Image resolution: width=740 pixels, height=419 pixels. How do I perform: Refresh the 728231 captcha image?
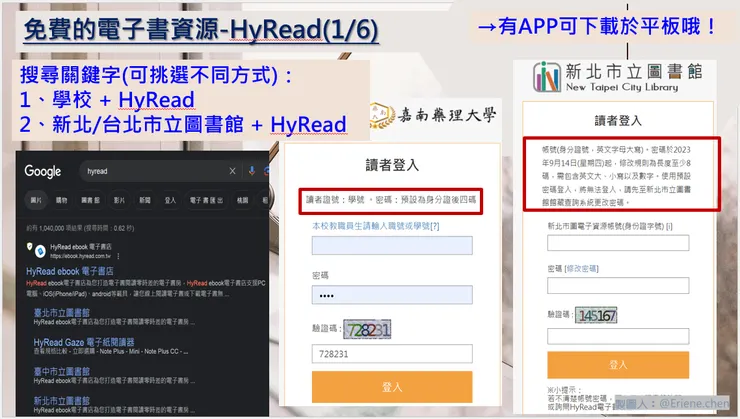367,329
